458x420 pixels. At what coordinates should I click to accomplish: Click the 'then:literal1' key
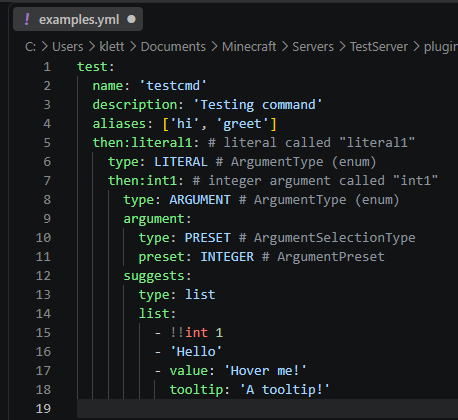(142, 143)
